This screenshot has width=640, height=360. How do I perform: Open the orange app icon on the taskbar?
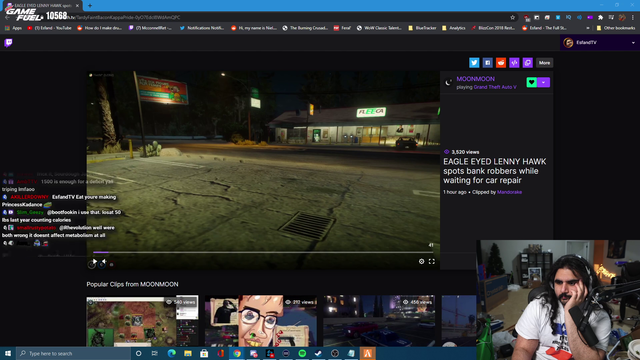[x=367, y=353]
